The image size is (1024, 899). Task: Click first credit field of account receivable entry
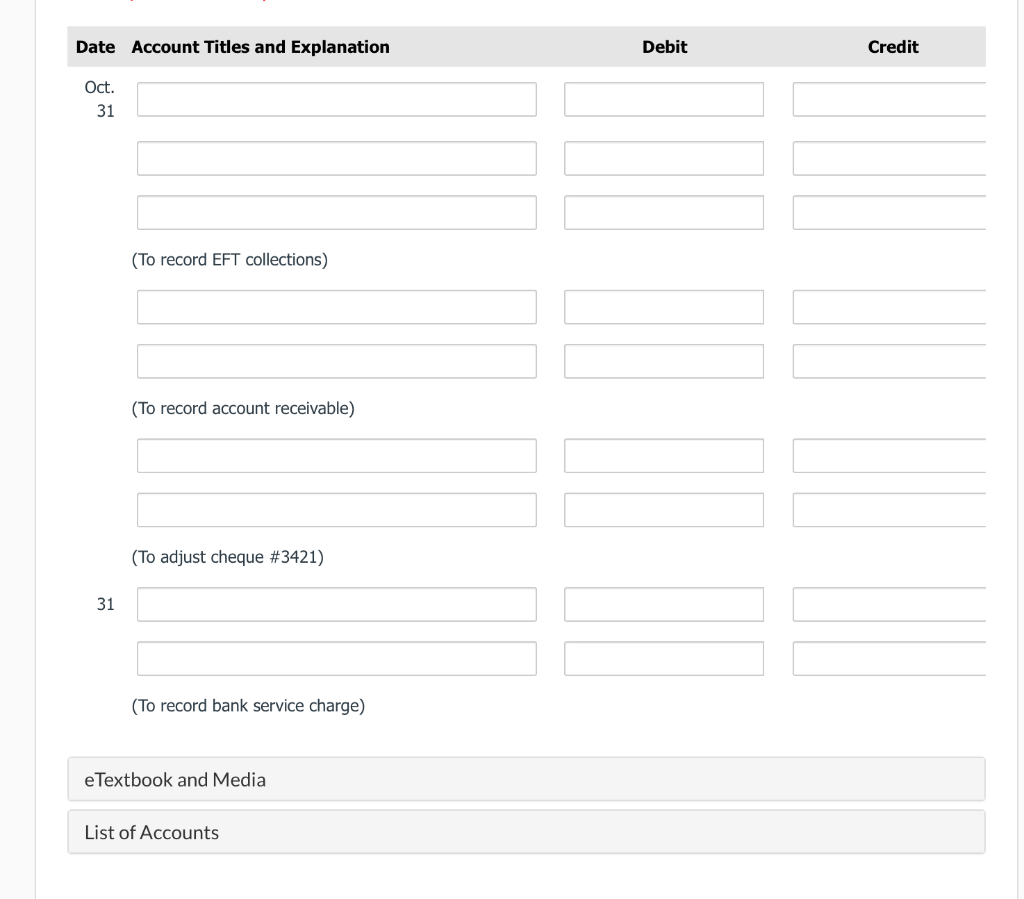pyautogui.click(x=889, y=307)
